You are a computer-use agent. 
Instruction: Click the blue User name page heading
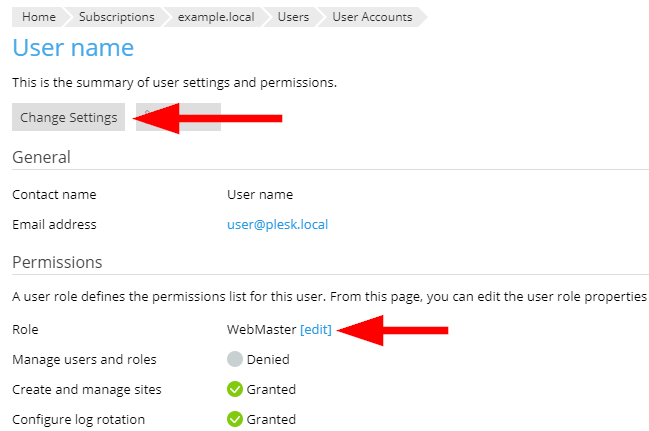[73, 48]
